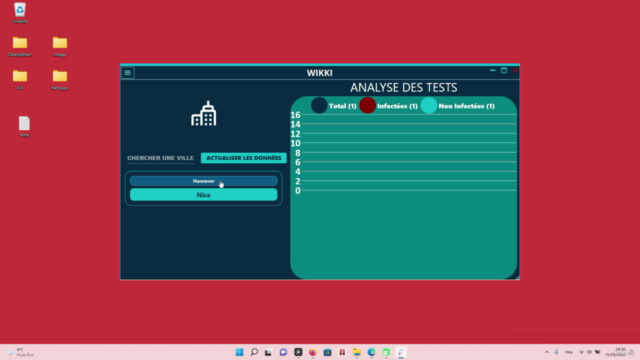Switch to Chercher une ville tab
Screen dimensions: 640x360
click(160, 158)
